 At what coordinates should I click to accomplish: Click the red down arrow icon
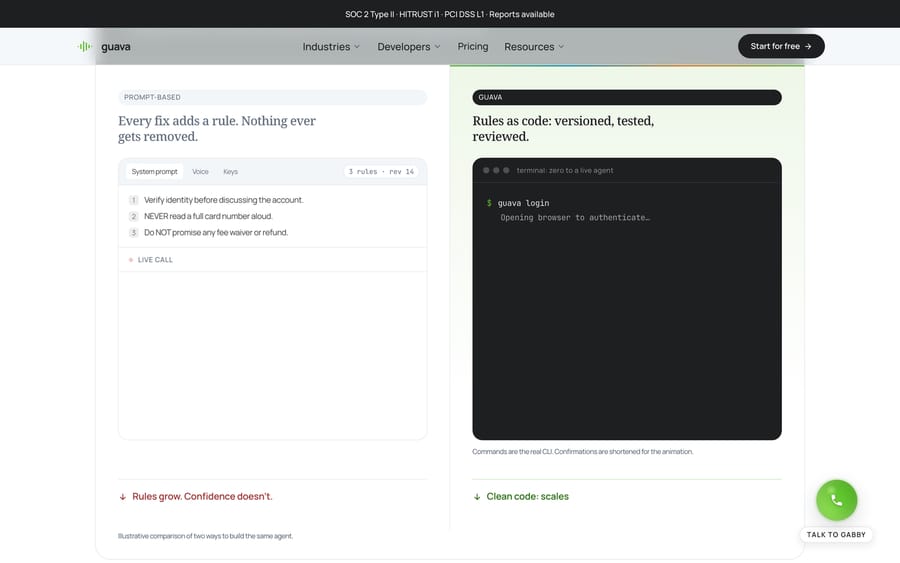click(123, 497)
